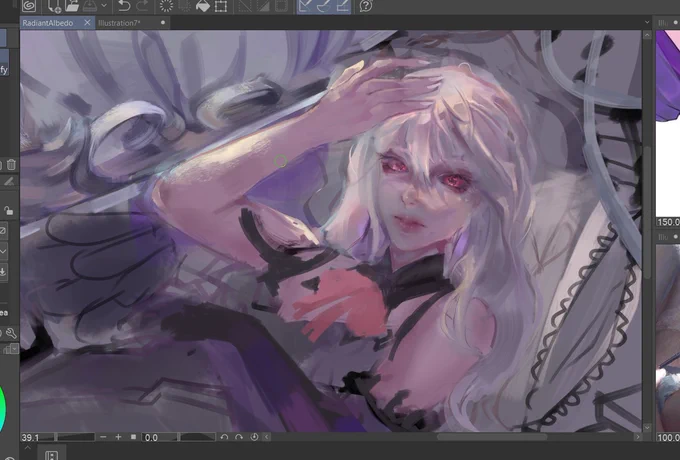The image size is (680, 460).
Task: Open the chevron dropdown in left panel
Action: tap(3, 251)
